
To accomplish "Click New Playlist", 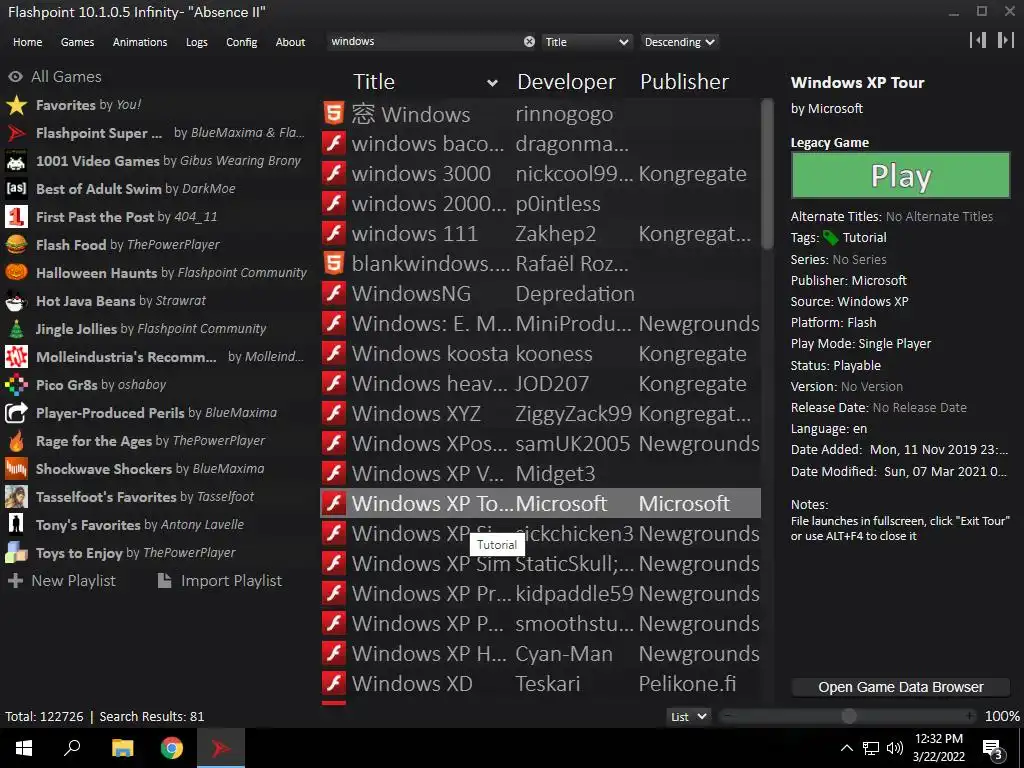I will (x=61, y=581).
